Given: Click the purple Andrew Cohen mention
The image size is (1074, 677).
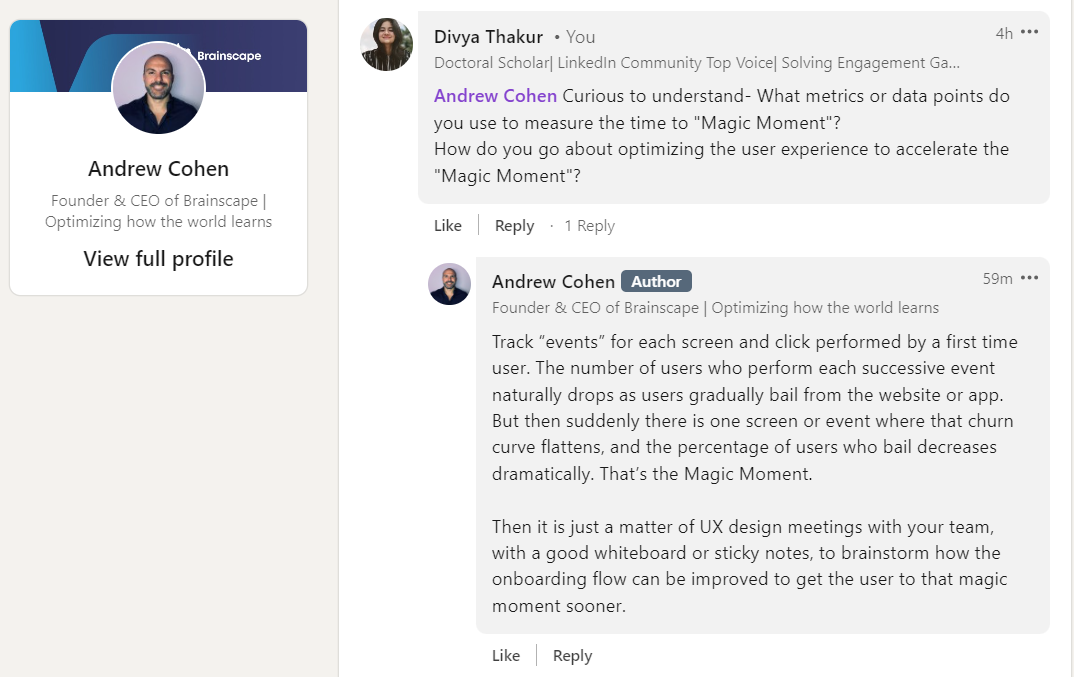Looking at the screenshot, I should pyautogui.click(x=495, y=96).
